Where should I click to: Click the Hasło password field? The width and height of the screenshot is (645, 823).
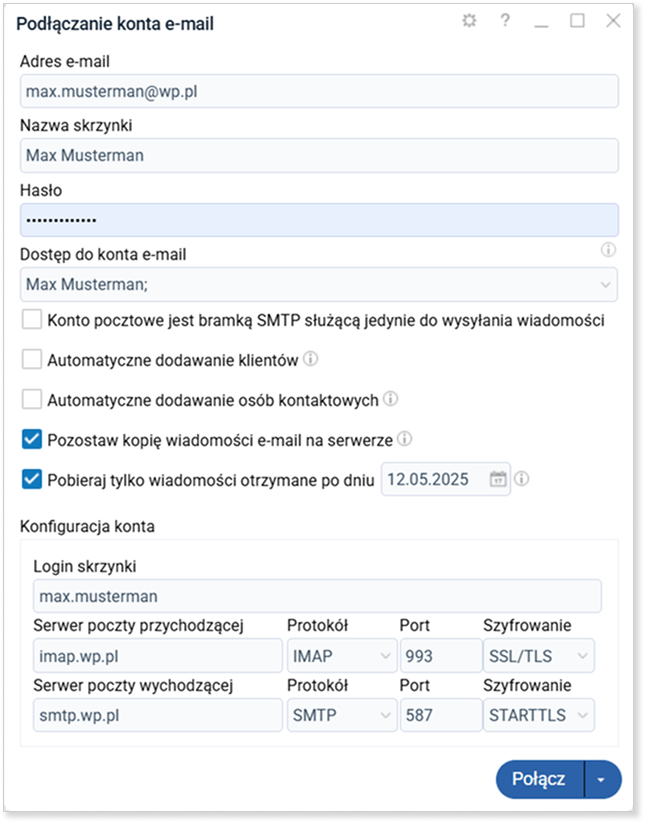click(x=319, y=220)
